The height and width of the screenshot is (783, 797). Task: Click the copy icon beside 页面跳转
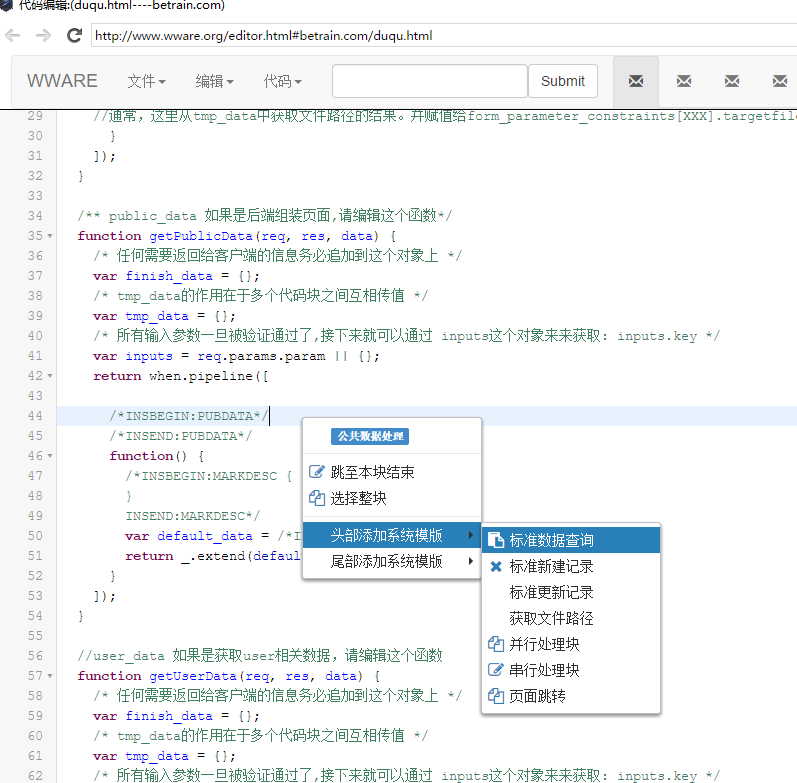coord(496,696)
